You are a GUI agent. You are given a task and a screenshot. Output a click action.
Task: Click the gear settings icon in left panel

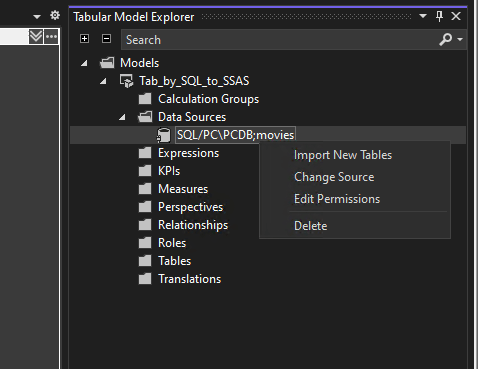tap(55, 15)
